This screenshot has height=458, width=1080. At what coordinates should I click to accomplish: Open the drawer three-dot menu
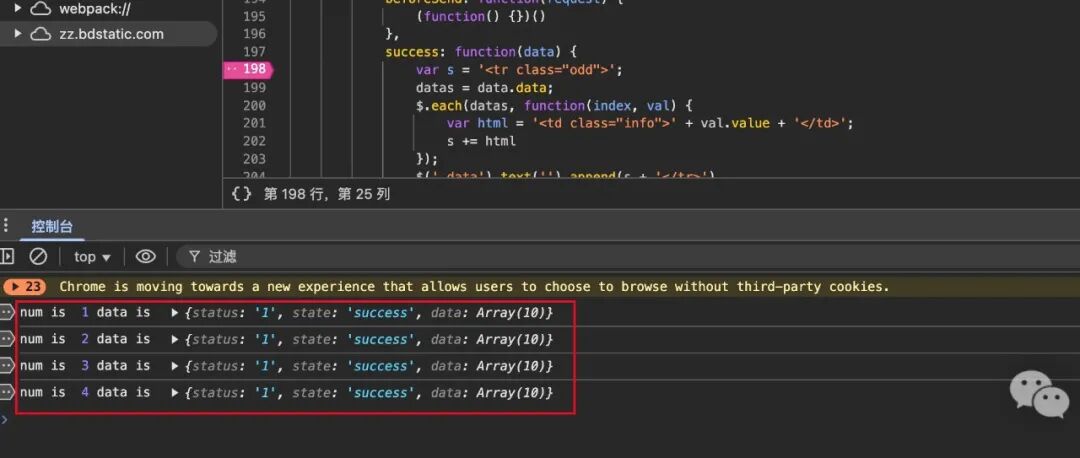(6, 226)
